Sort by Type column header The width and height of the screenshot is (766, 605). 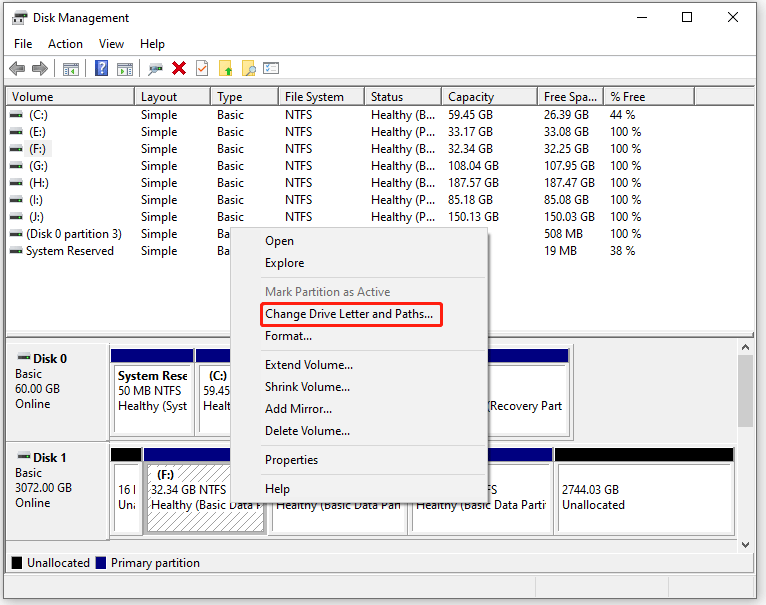point(244,97)
